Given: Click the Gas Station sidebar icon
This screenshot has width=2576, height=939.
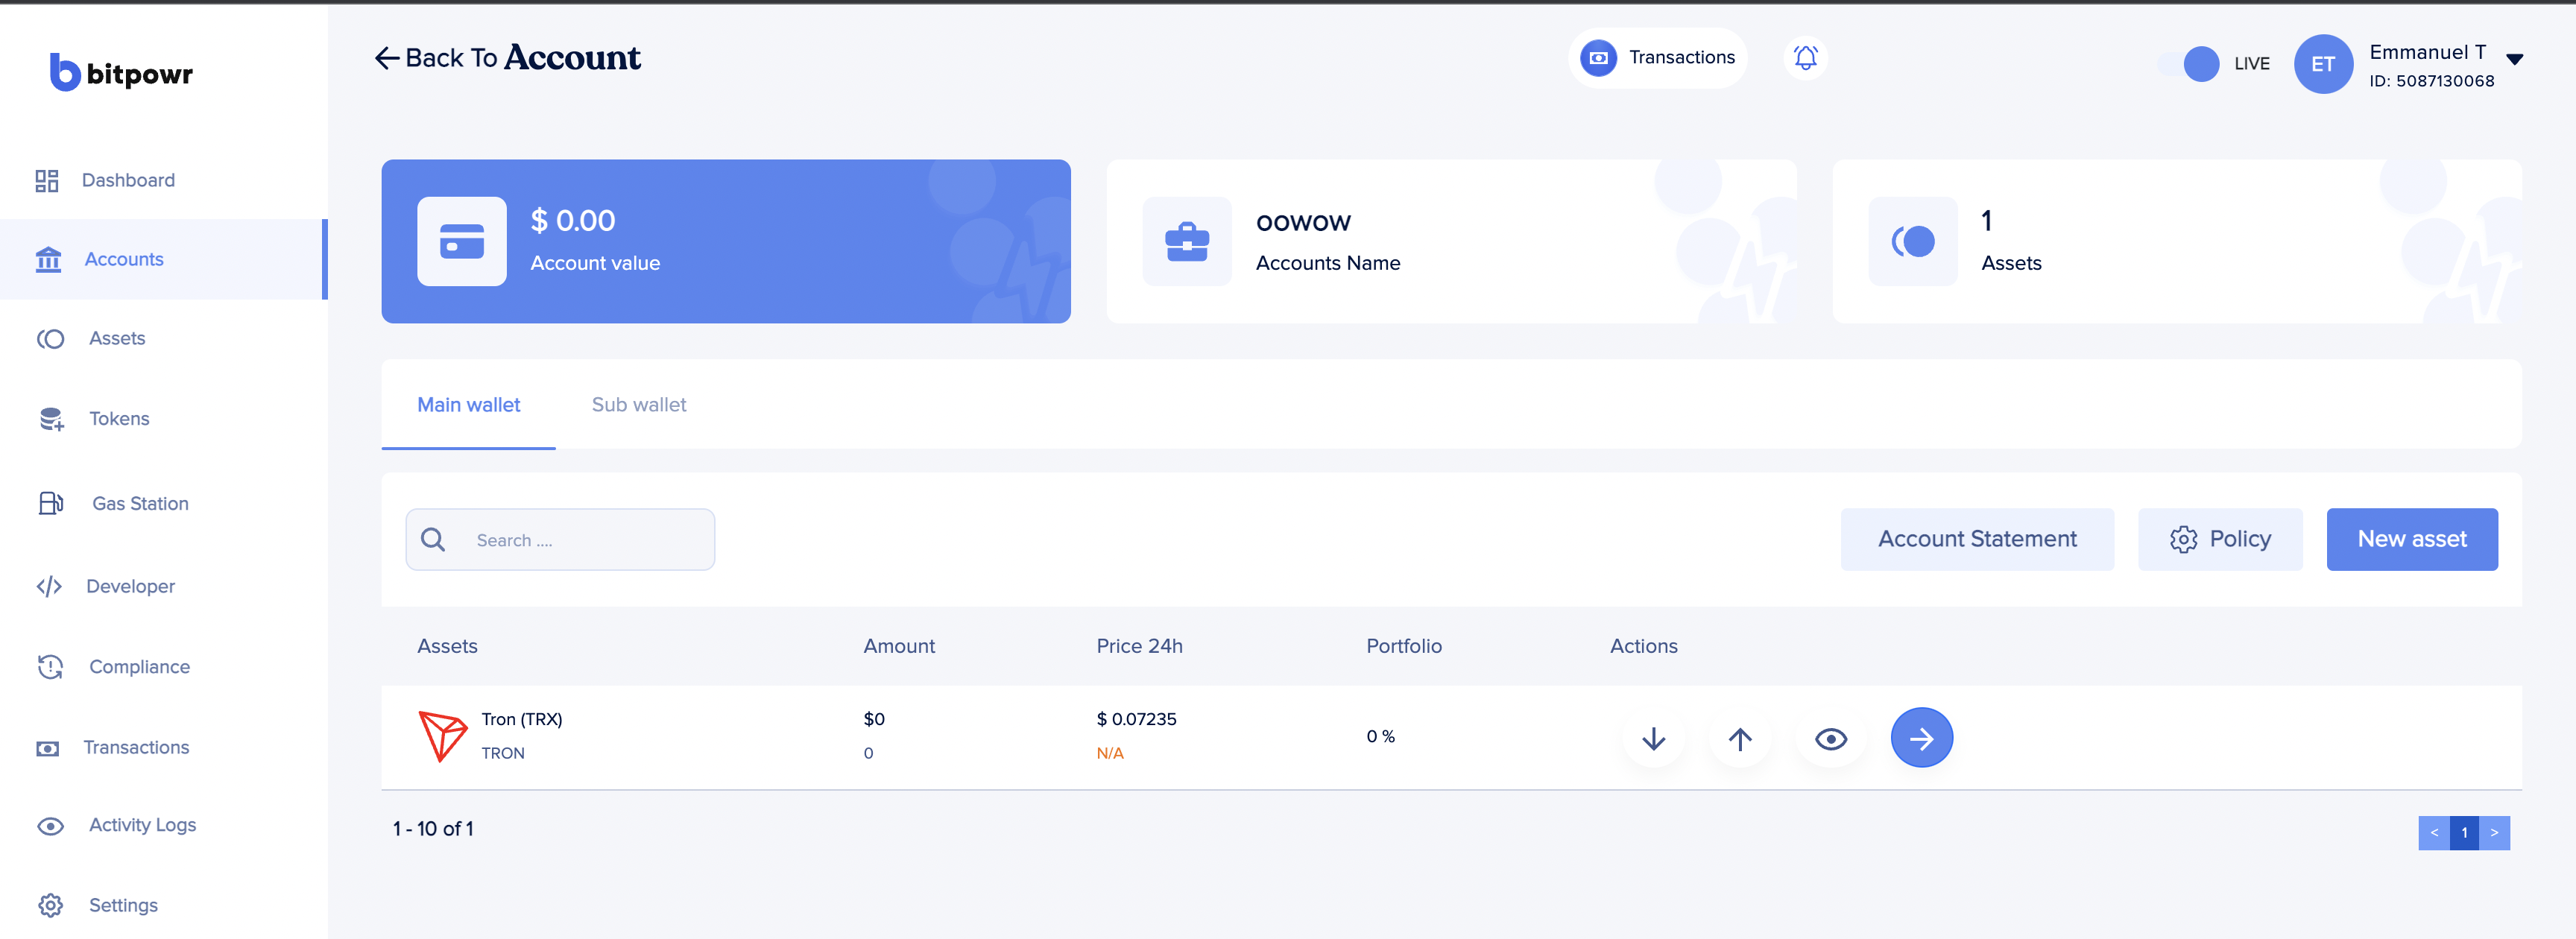Looking at the screenshot, I should point(50,503).
